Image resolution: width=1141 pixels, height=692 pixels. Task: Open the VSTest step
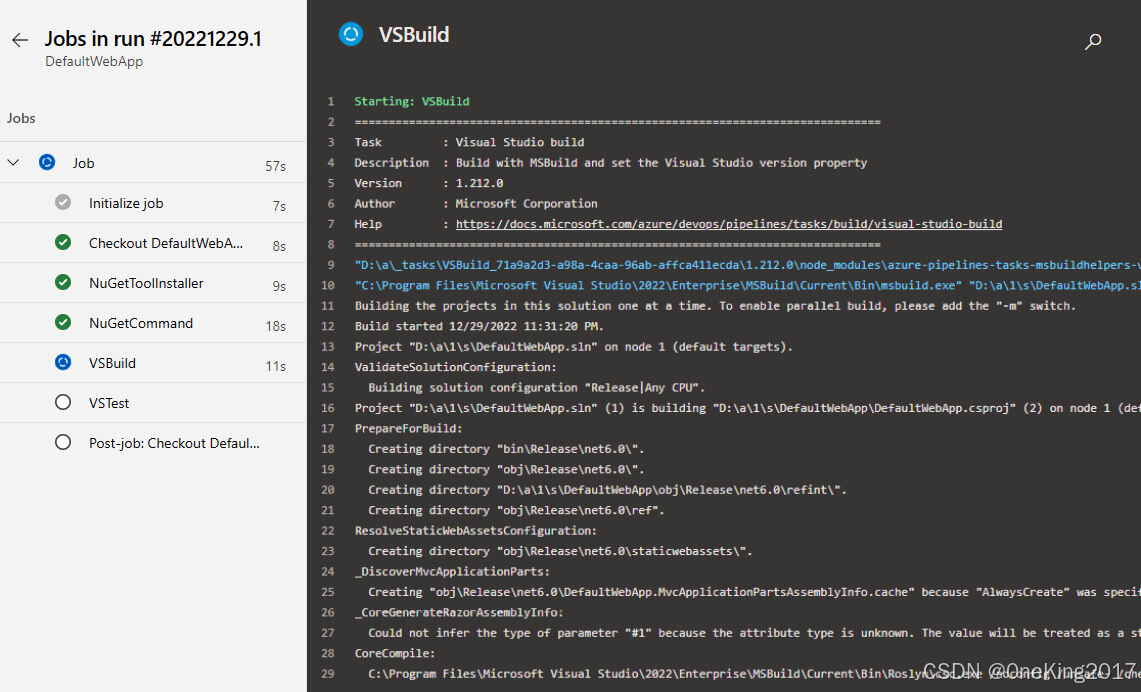point(153,402)
